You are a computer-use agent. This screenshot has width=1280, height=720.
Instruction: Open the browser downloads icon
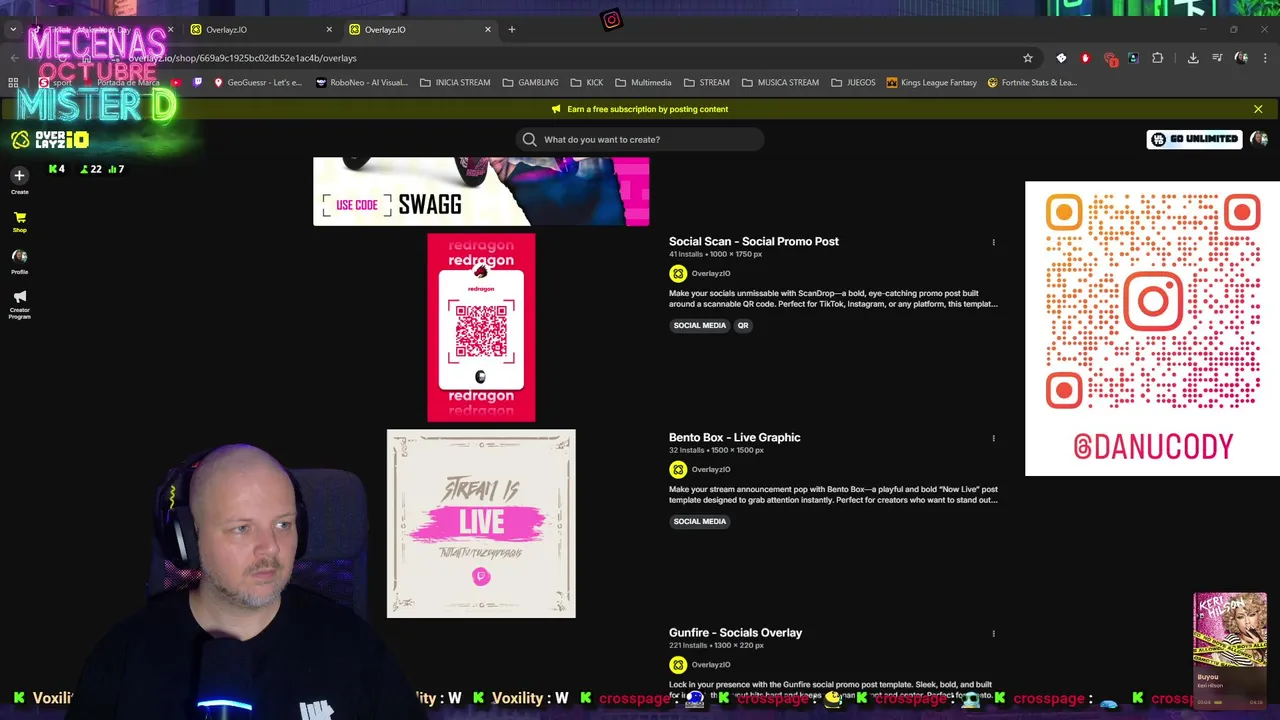(1193, 58)
